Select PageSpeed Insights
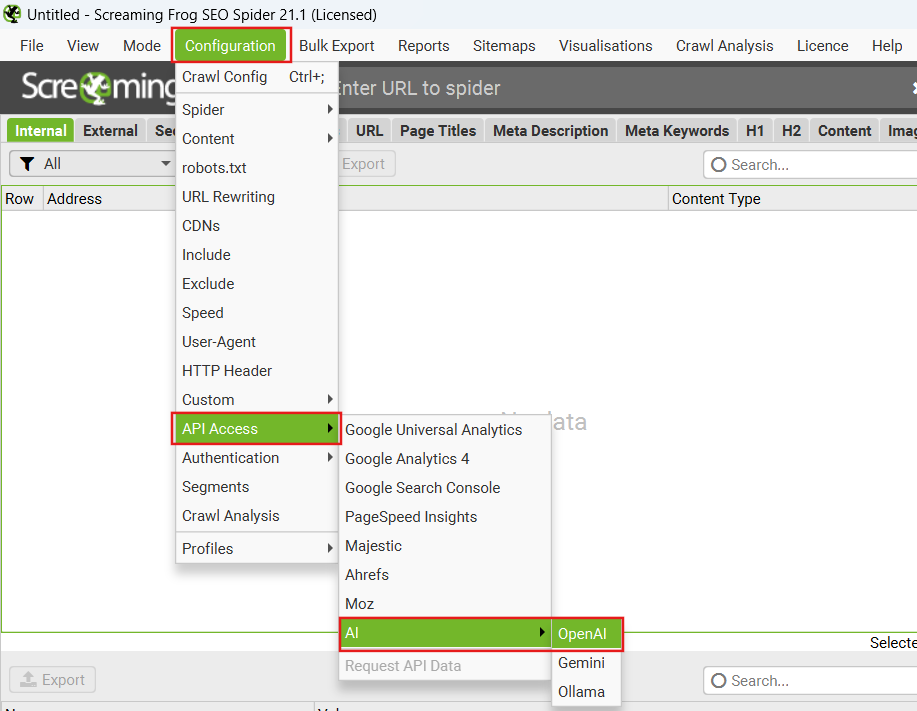Screen dimensions: 917x711 pyautogui.click(x=445, y=517)
